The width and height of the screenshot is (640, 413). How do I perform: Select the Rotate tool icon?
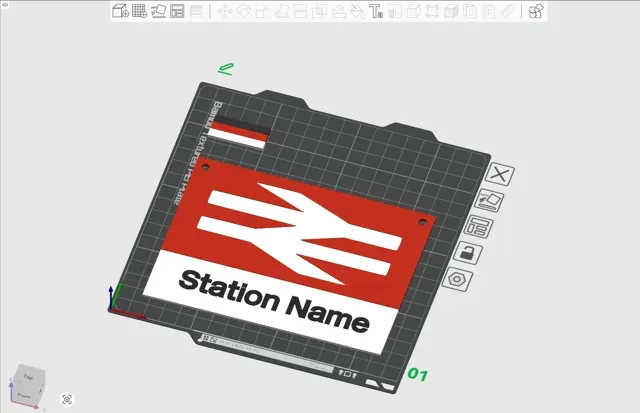coord(244,11)
